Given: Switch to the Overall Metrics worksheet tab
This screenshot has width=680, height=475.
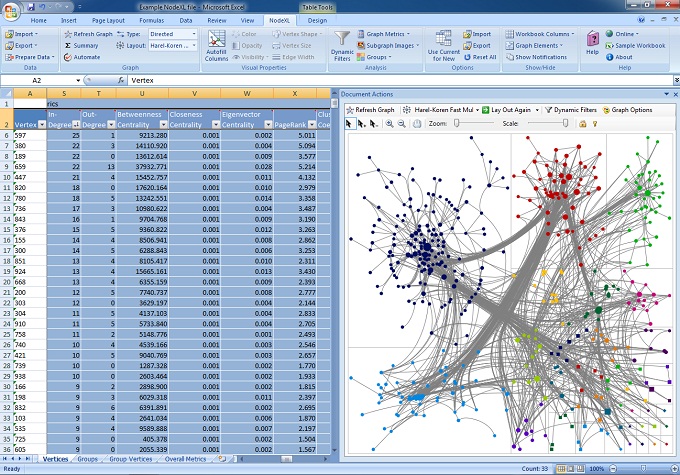Looking at the screenshot, I should [x=185, y=459].
